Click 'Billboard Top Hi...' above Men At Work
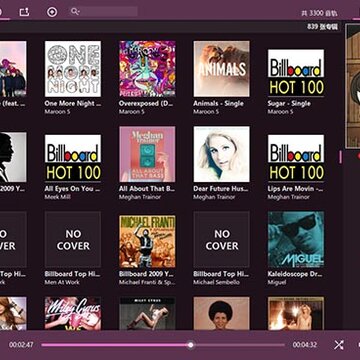360x360 pixels. coord(72,274)
